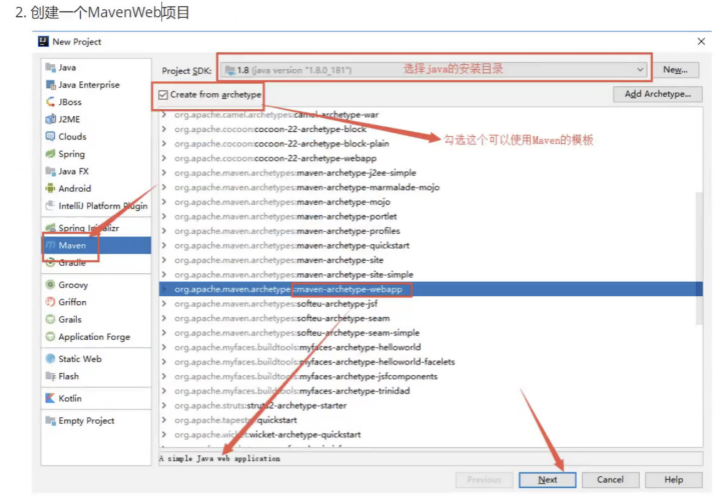Click the Empty Project icon
This screenshot has width=728, height=500.
point(50,421)
